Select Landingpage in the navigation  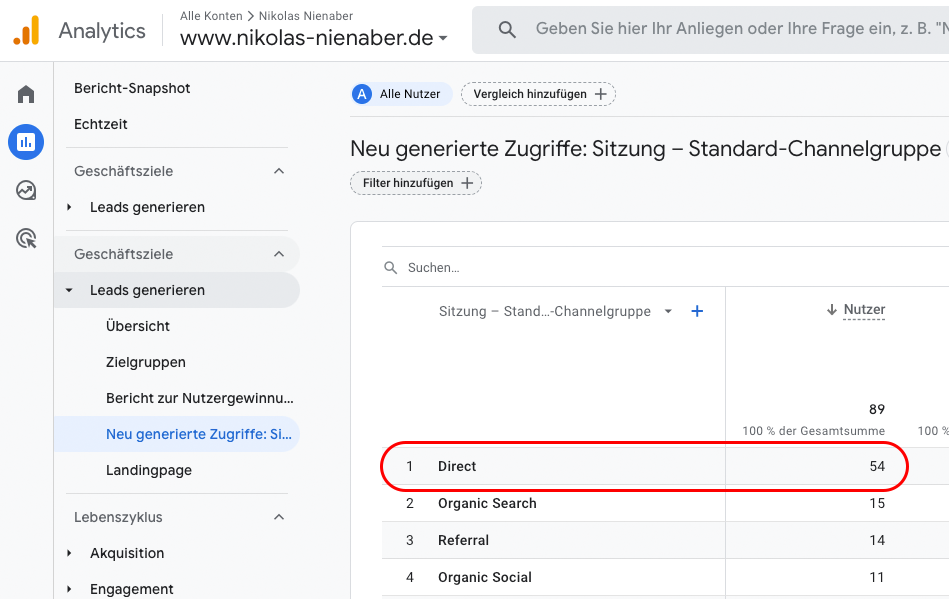point(149,470)
